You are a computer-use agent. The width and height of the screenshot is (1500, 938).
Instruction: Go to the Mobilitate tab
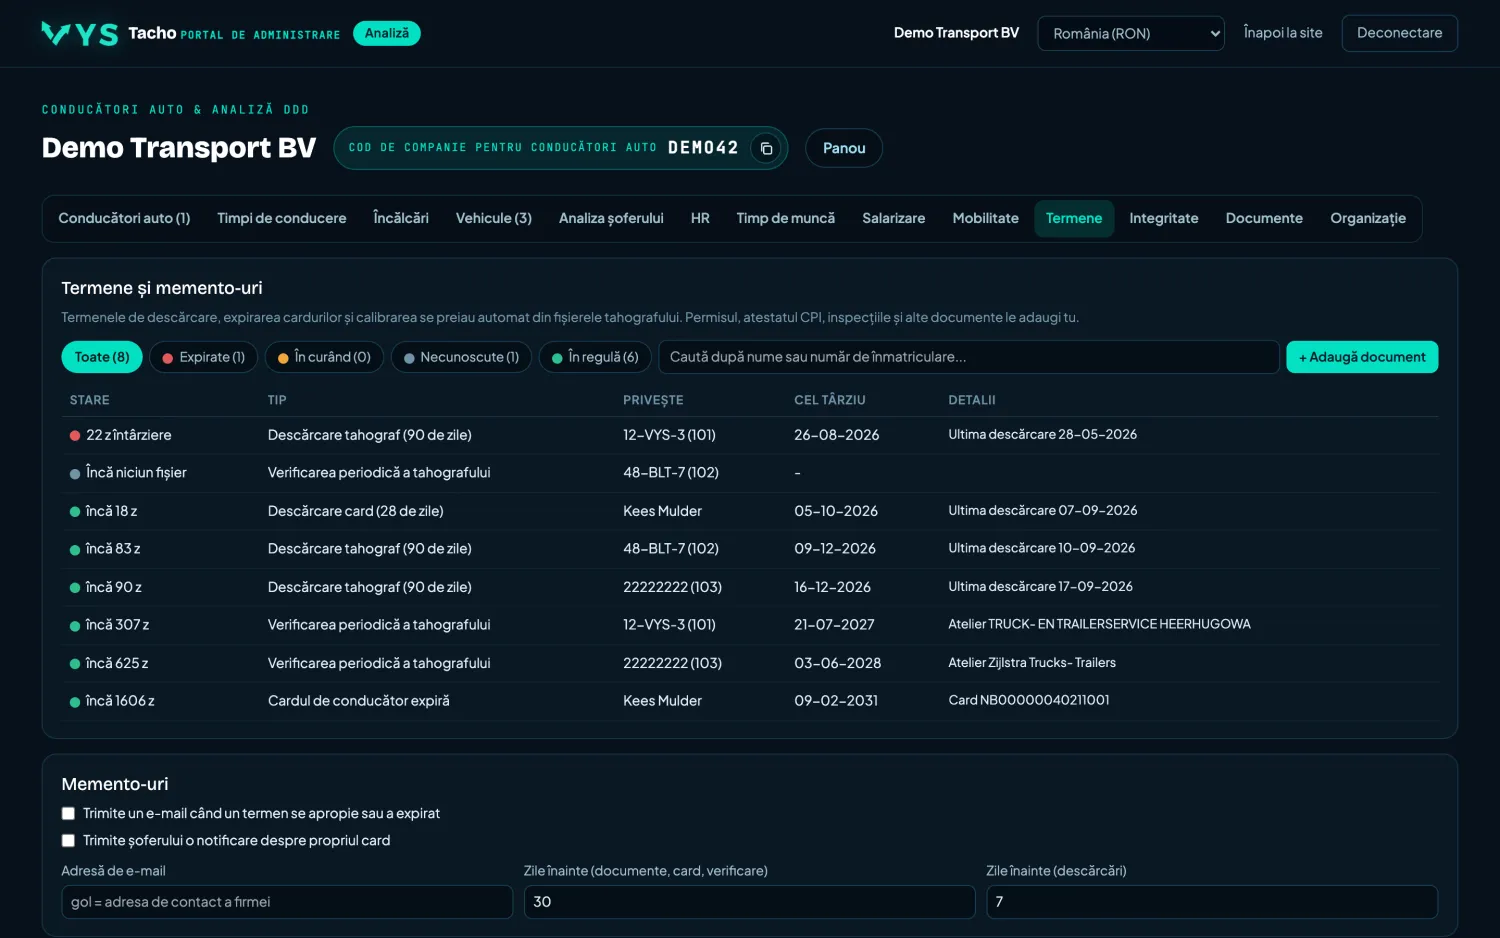(x=986, y=218)
